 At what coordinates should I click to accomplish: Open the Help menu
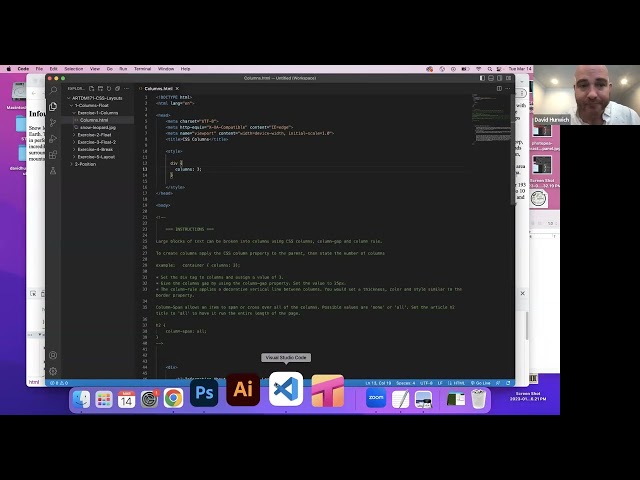click(185, 69)
